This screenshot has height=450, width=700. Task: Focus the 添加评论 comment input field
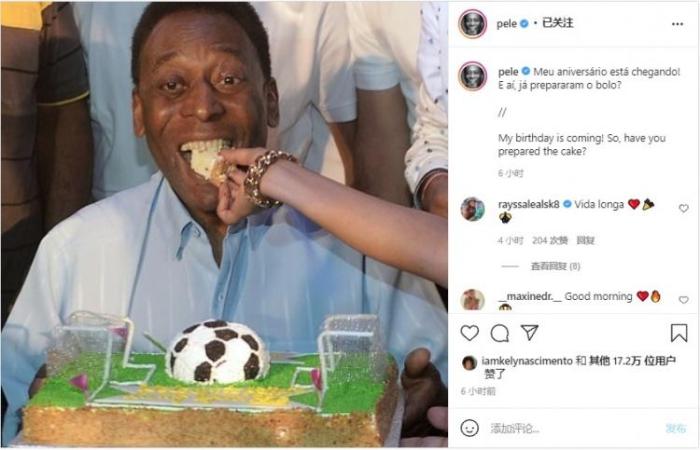coord(560,428)
